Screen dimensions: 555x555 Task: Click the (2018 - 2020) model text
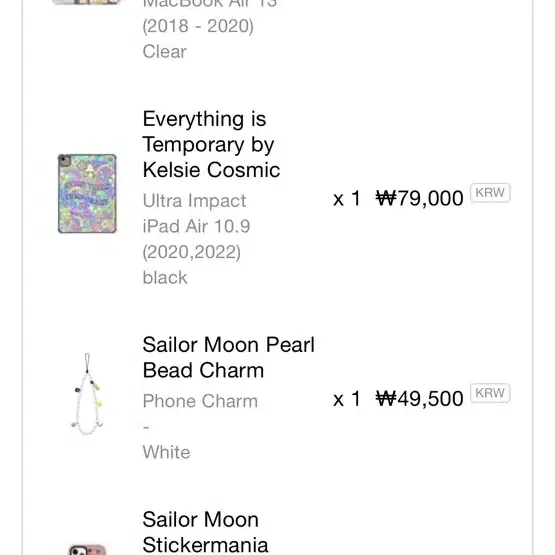198,26
